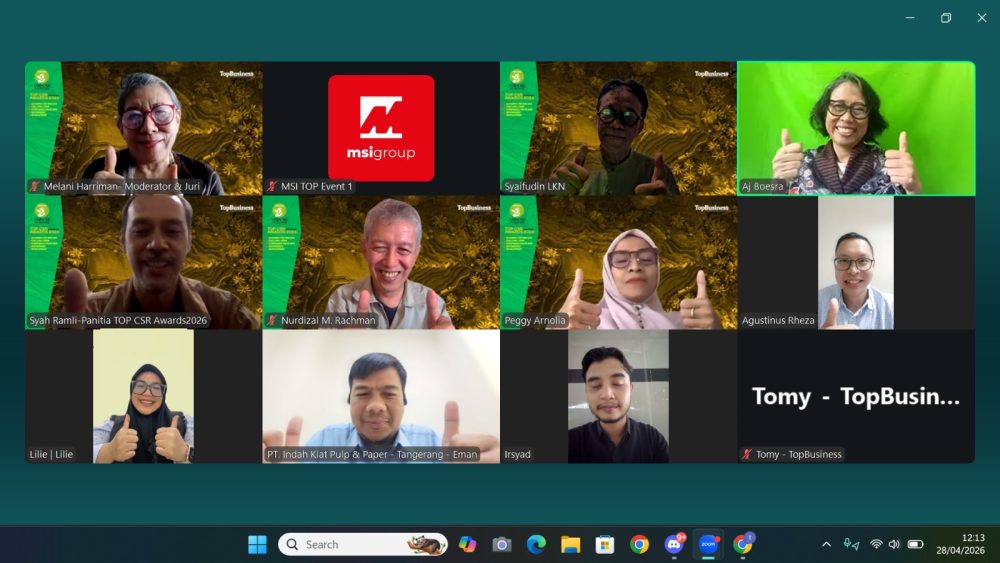
Task: Select the MSI TOP Event 1 tile
Action: point(381,128)
